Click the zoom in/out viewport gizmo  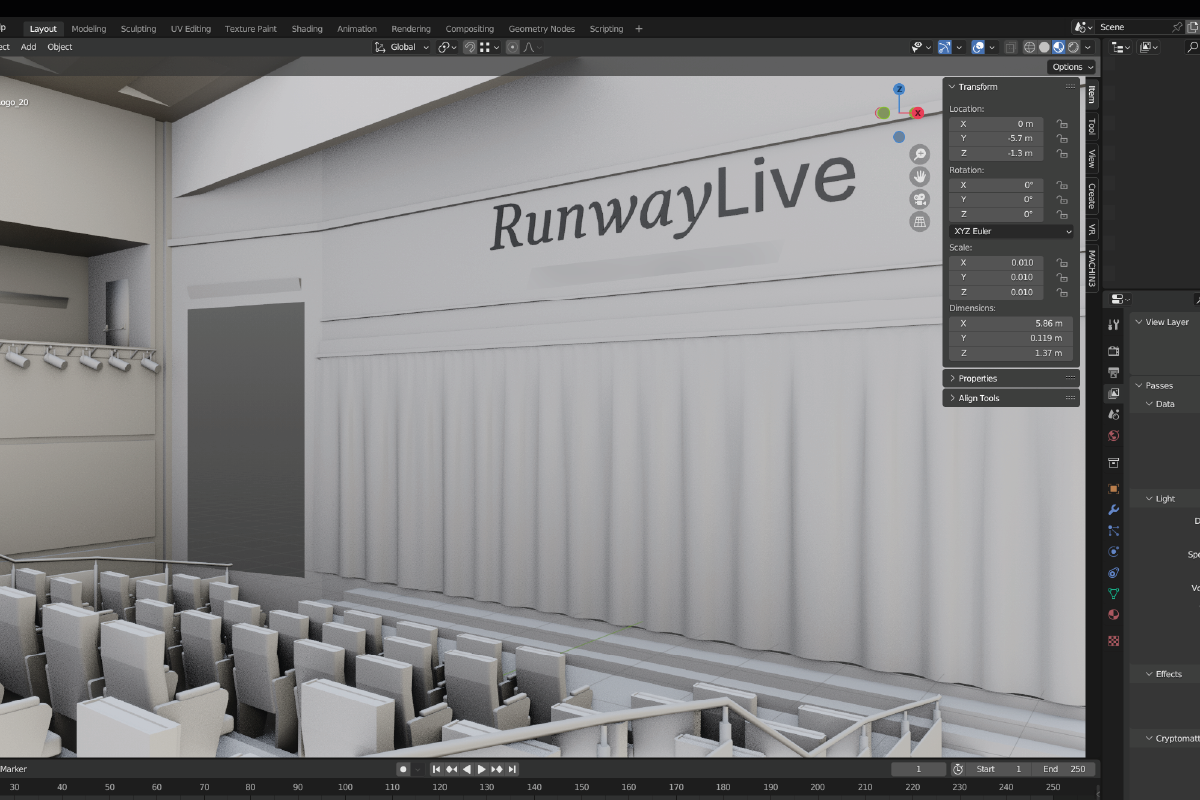[919, 154]
